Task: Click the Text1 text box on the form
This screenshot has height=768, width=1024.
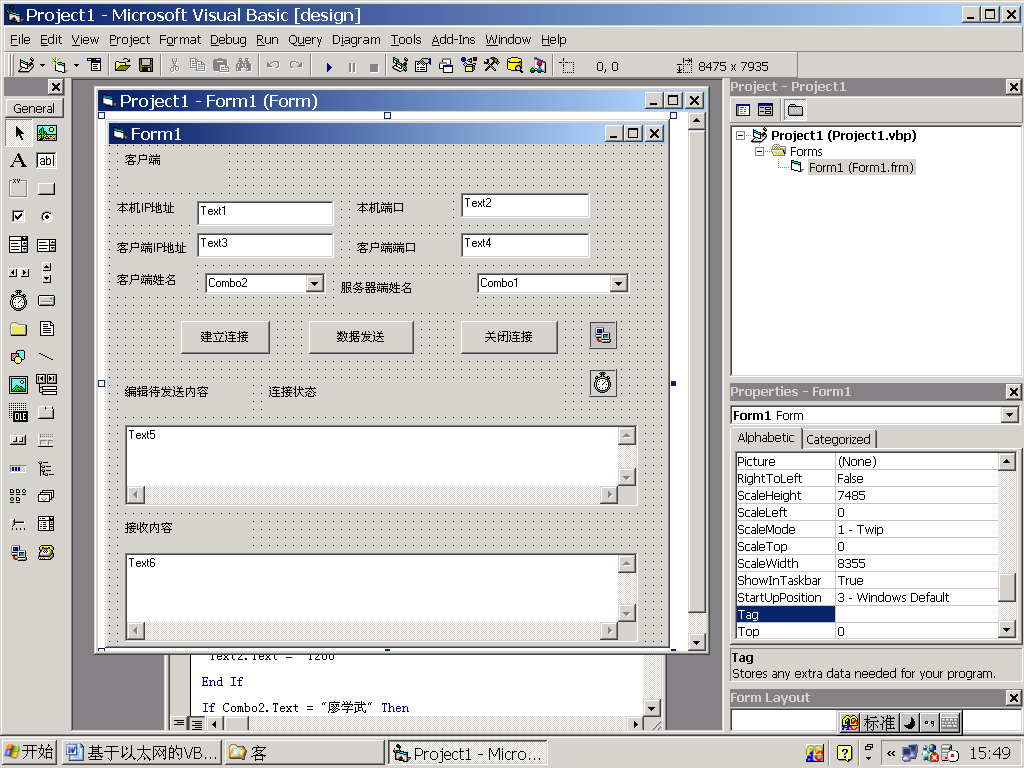Action: coord(265,213)
